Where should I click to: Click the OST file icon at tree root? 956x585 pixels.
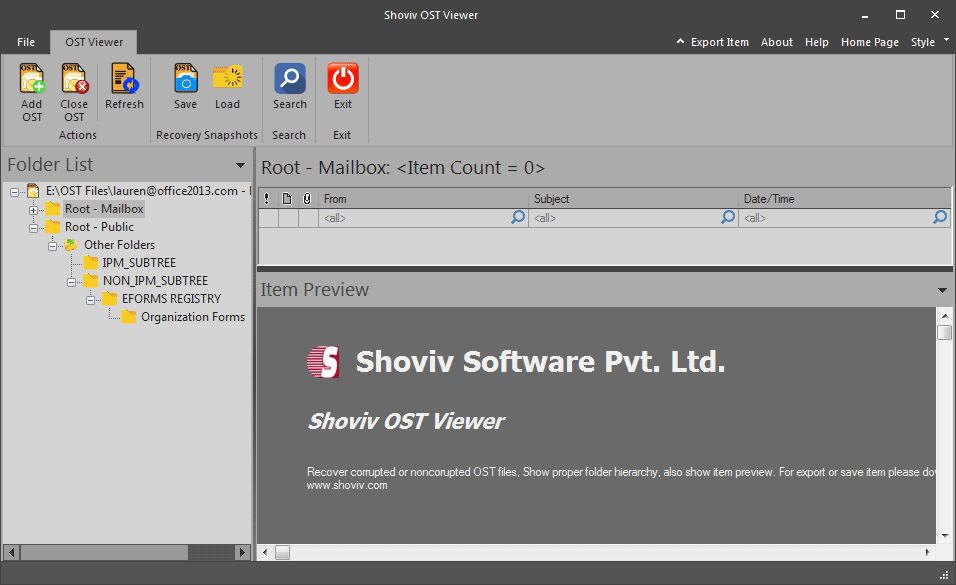[x=33, y=191]
